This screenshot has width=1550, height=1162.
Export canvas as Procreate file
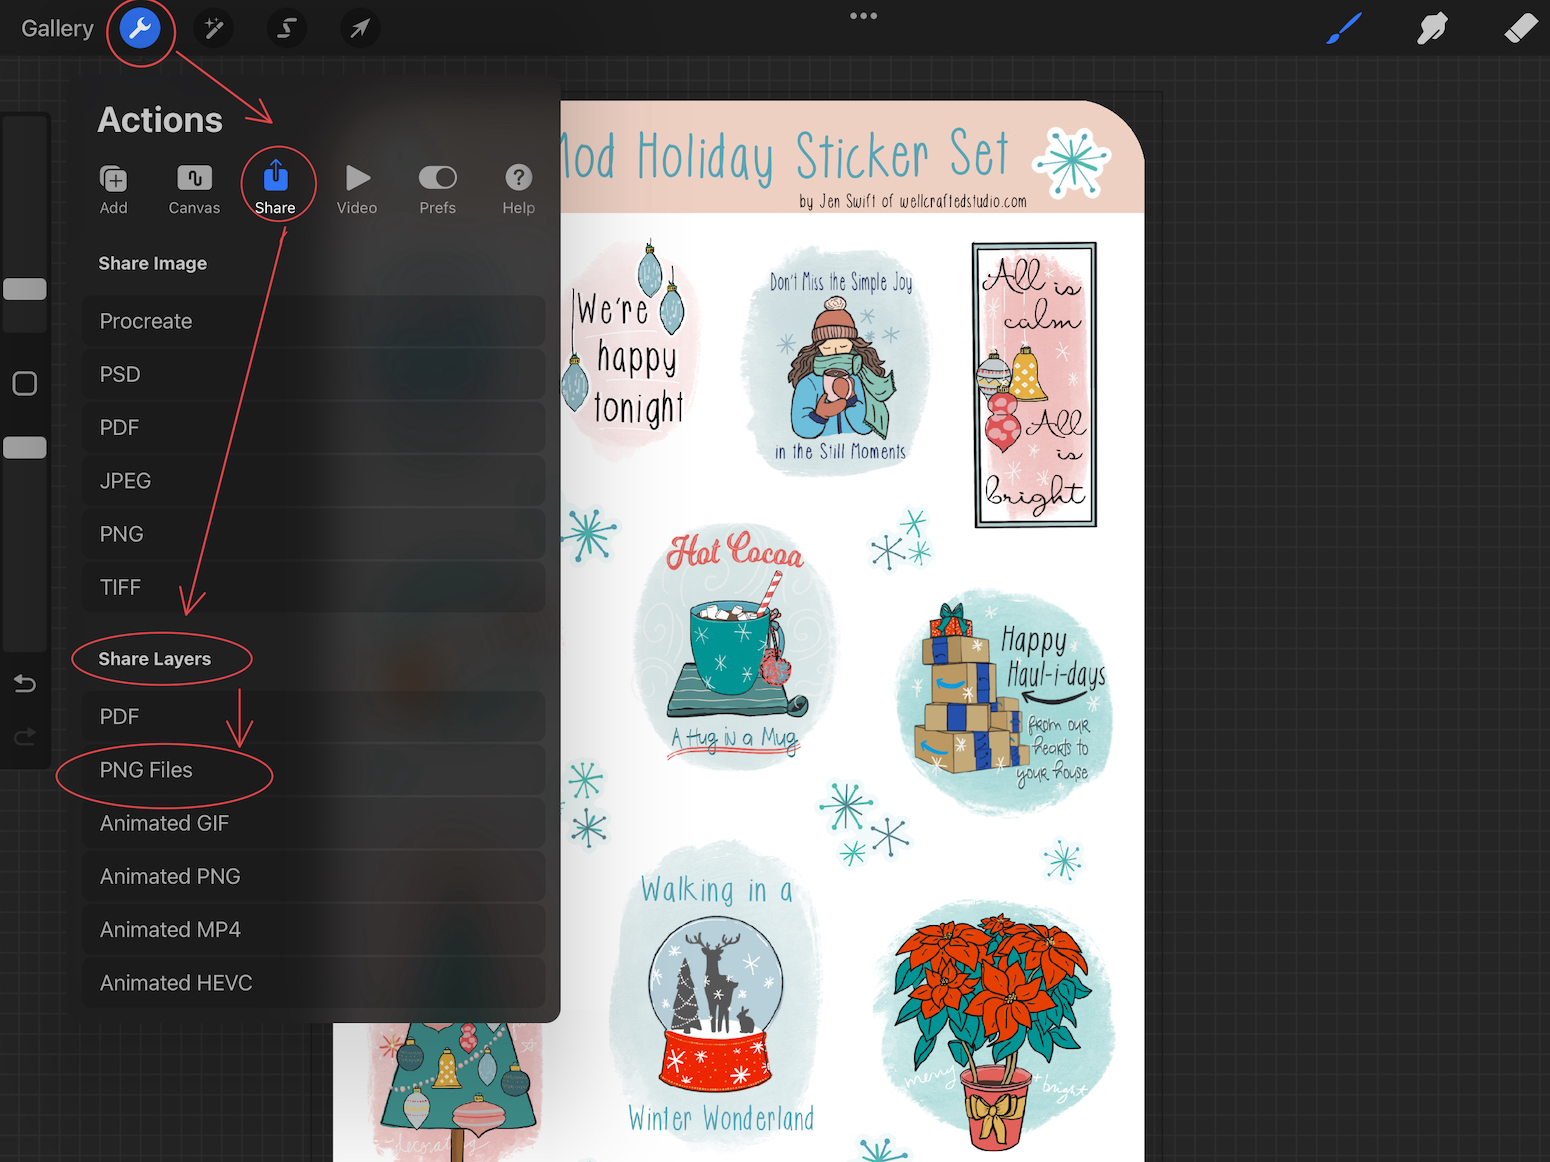coord(313,321)
